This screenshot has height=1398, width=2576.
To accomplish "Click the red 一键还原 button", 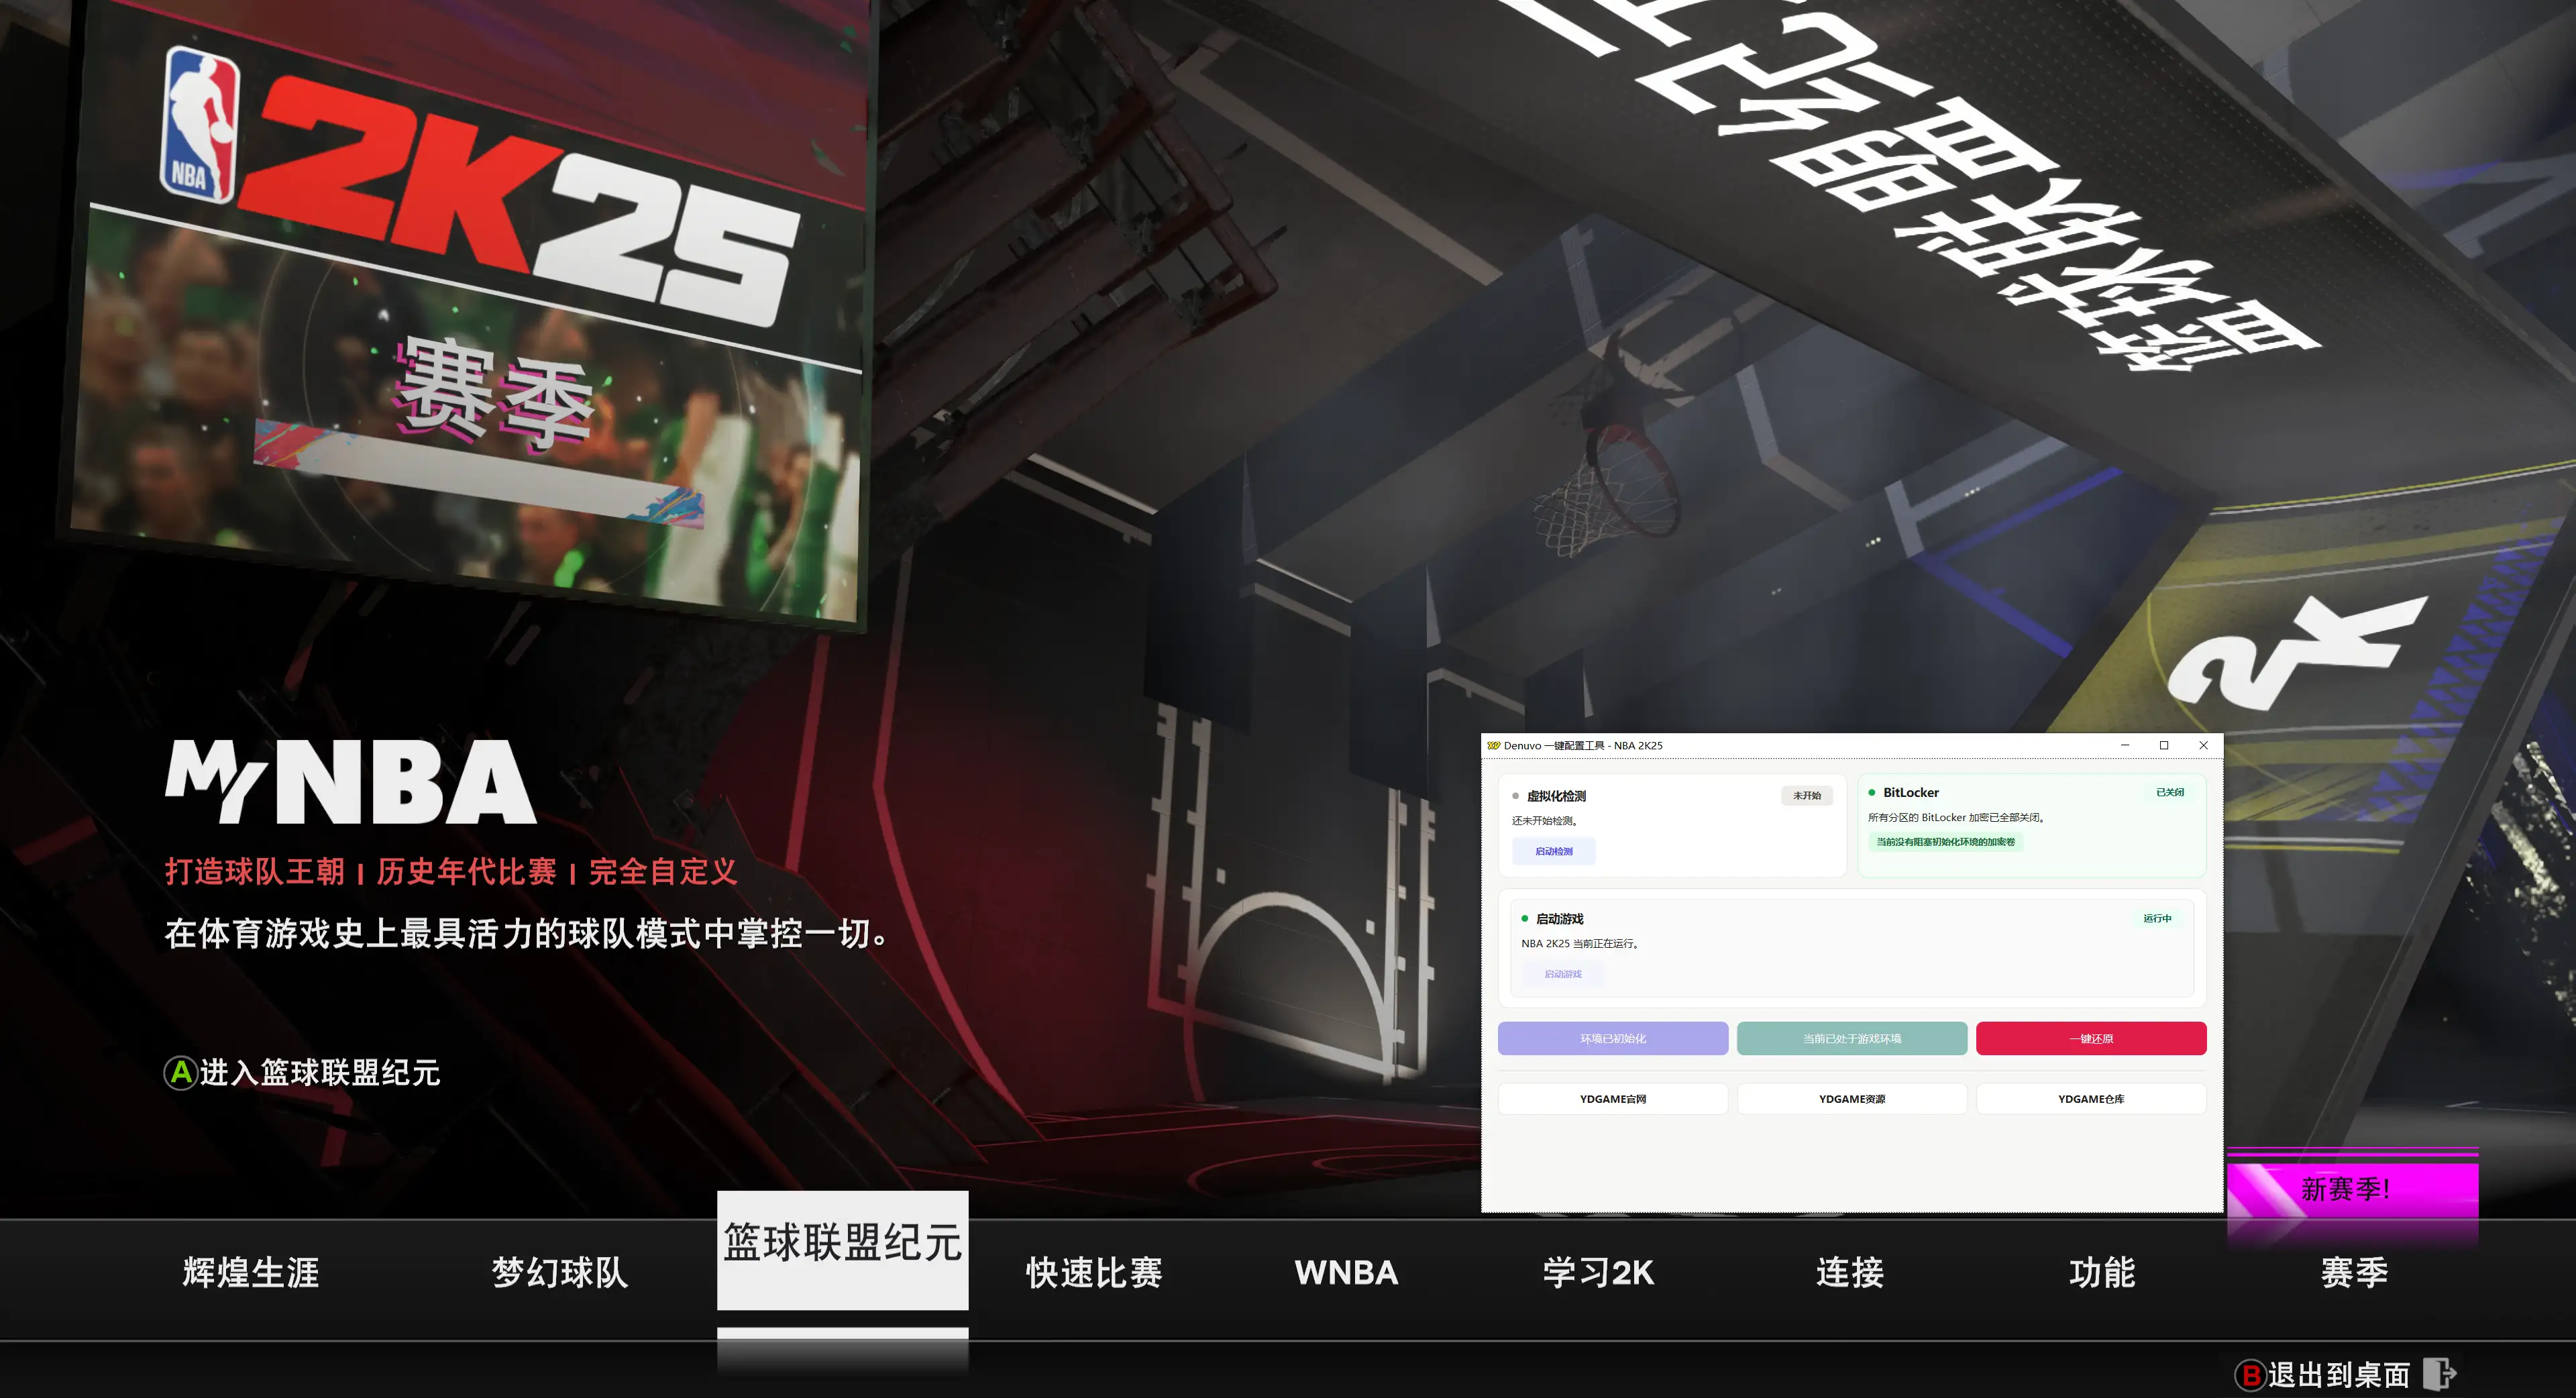I will (x=2091, y=1038).
